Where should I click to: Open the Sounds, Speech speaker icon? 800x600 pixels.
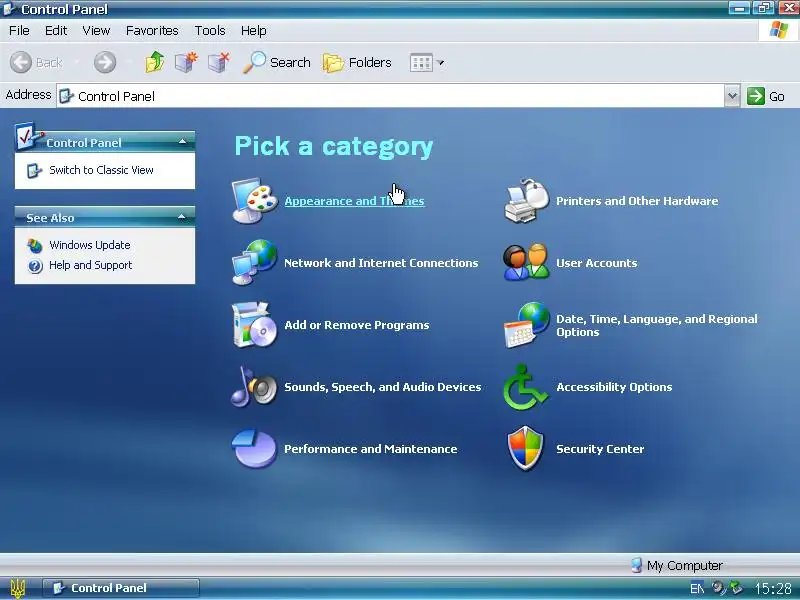(x=254, y=387)
